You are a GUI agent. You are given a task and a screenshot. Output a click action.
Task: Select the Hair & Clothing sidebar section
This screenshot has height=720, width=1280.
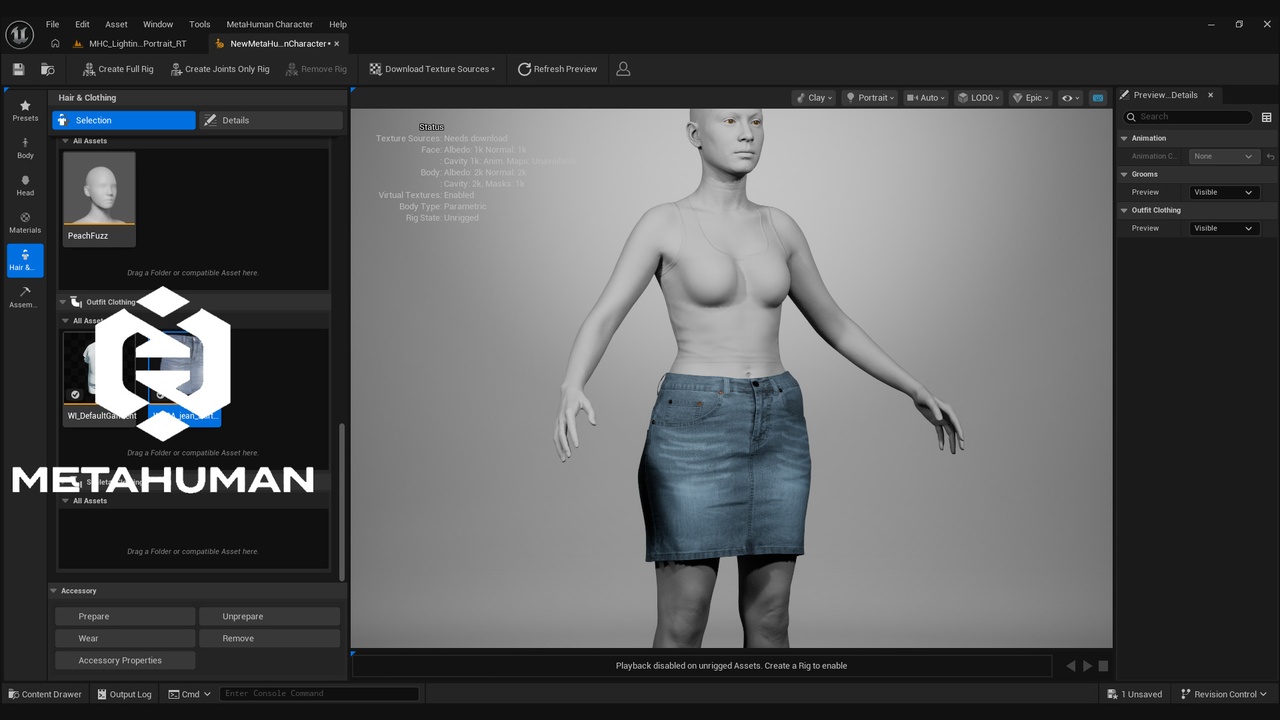[25, 260]
